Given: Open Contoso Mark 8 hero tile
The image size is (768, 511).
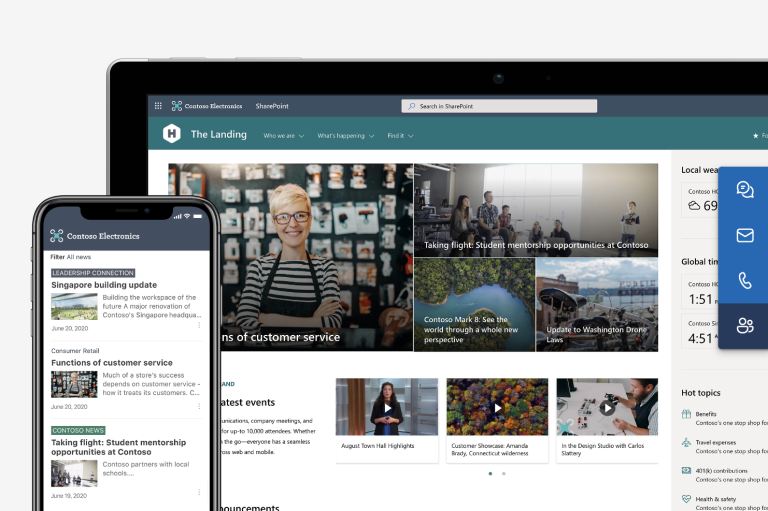Looking at the screenshot, I should tap(474, 305).
